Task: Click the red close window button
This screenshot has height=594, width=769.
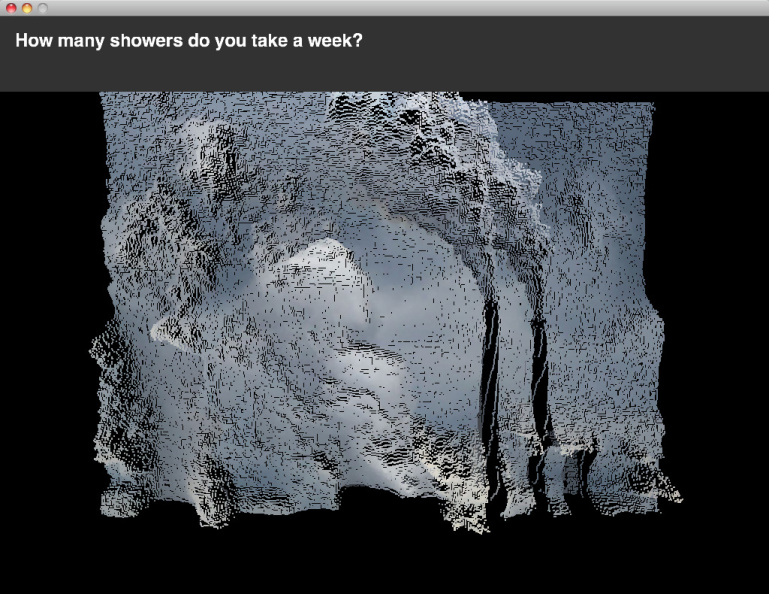Action: 11,8
